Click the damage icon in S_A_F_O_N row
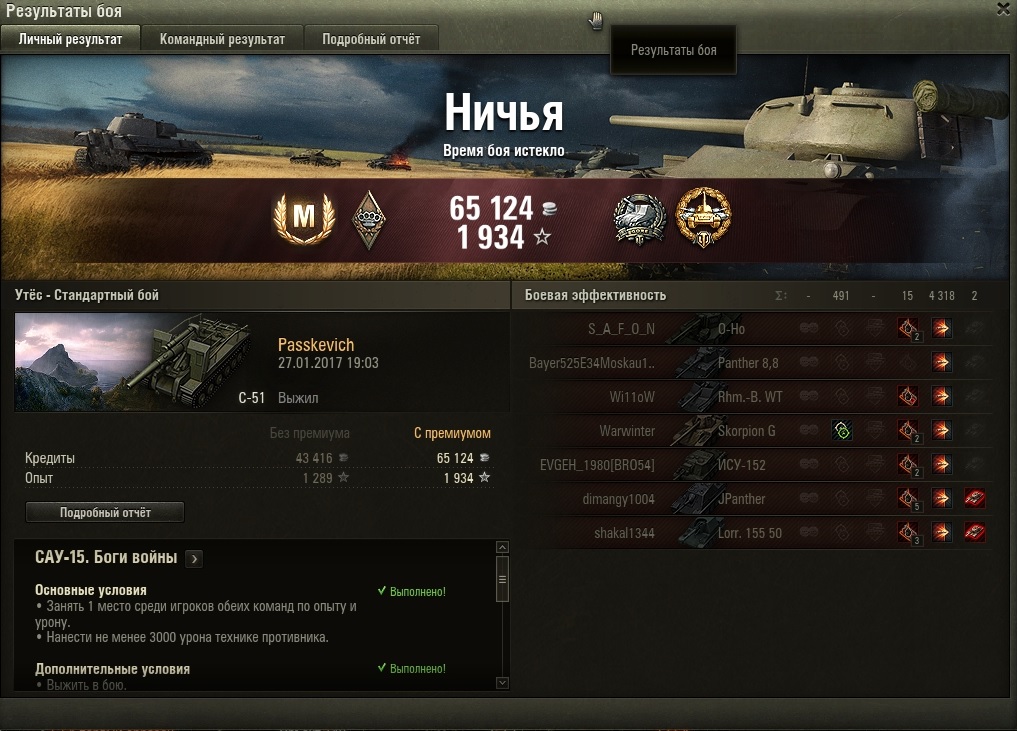The width and height of the screenshot is (1018, 731). tap(941, 328)
